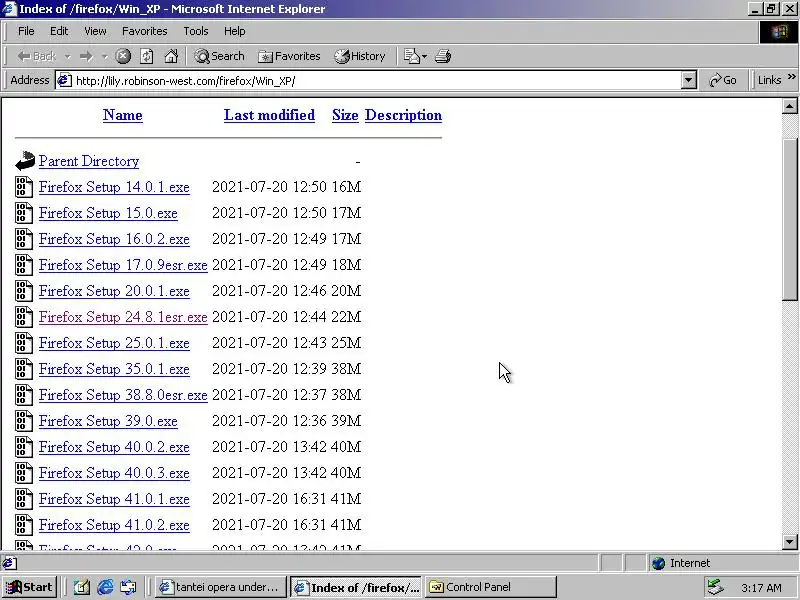Screen dimensions: 800x600
Task: Stop page loading with Stop icon
Action: 123,56
